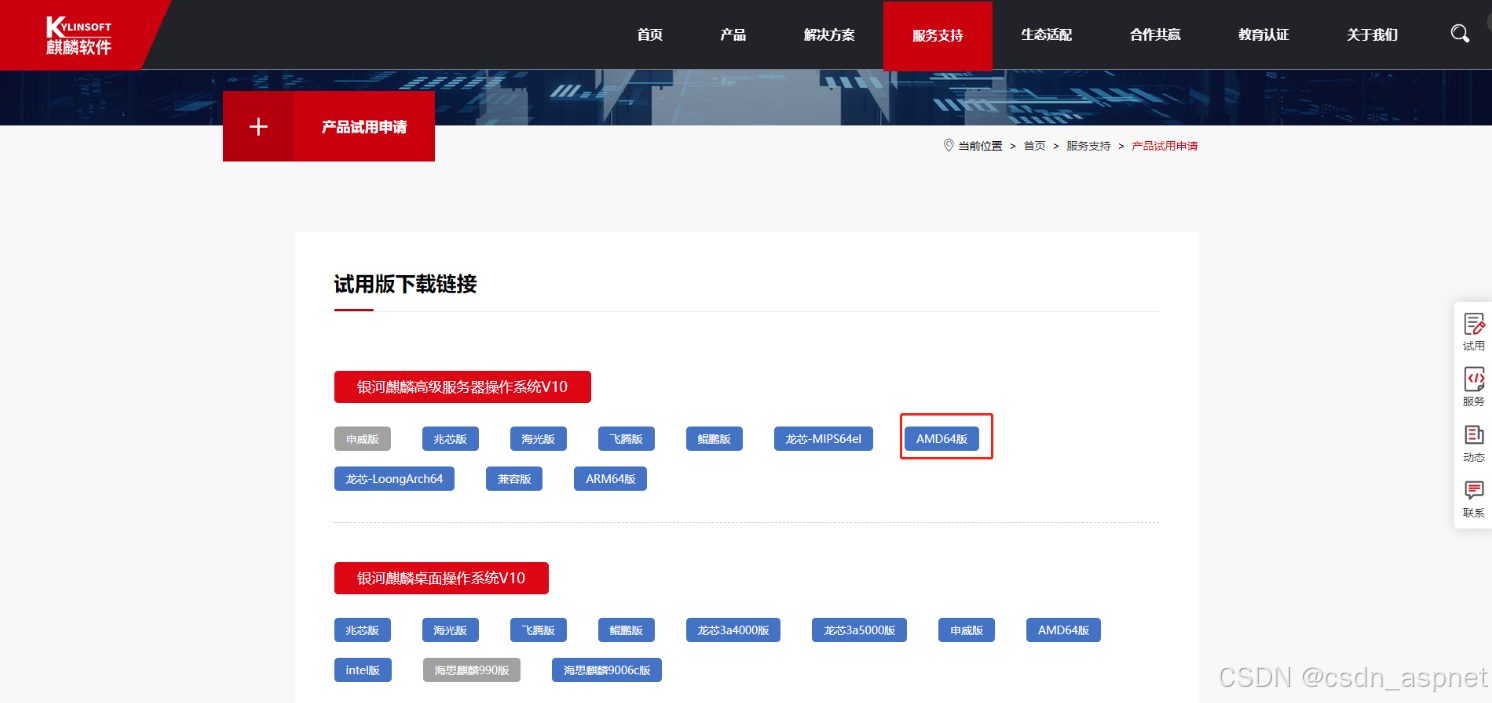This screenshot has height=703, width=1492.
Task: Click 服务支持 in the breadcrumb
Action: (1088, 146)
